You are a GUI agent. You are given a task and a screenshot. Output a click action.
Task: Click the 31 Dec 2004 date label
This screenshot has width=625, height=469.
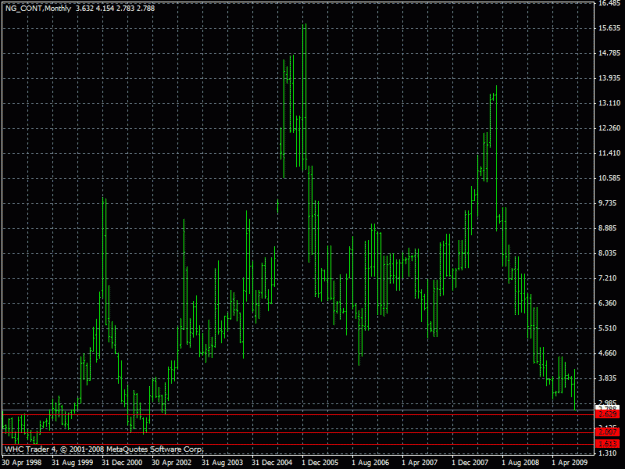271,463
